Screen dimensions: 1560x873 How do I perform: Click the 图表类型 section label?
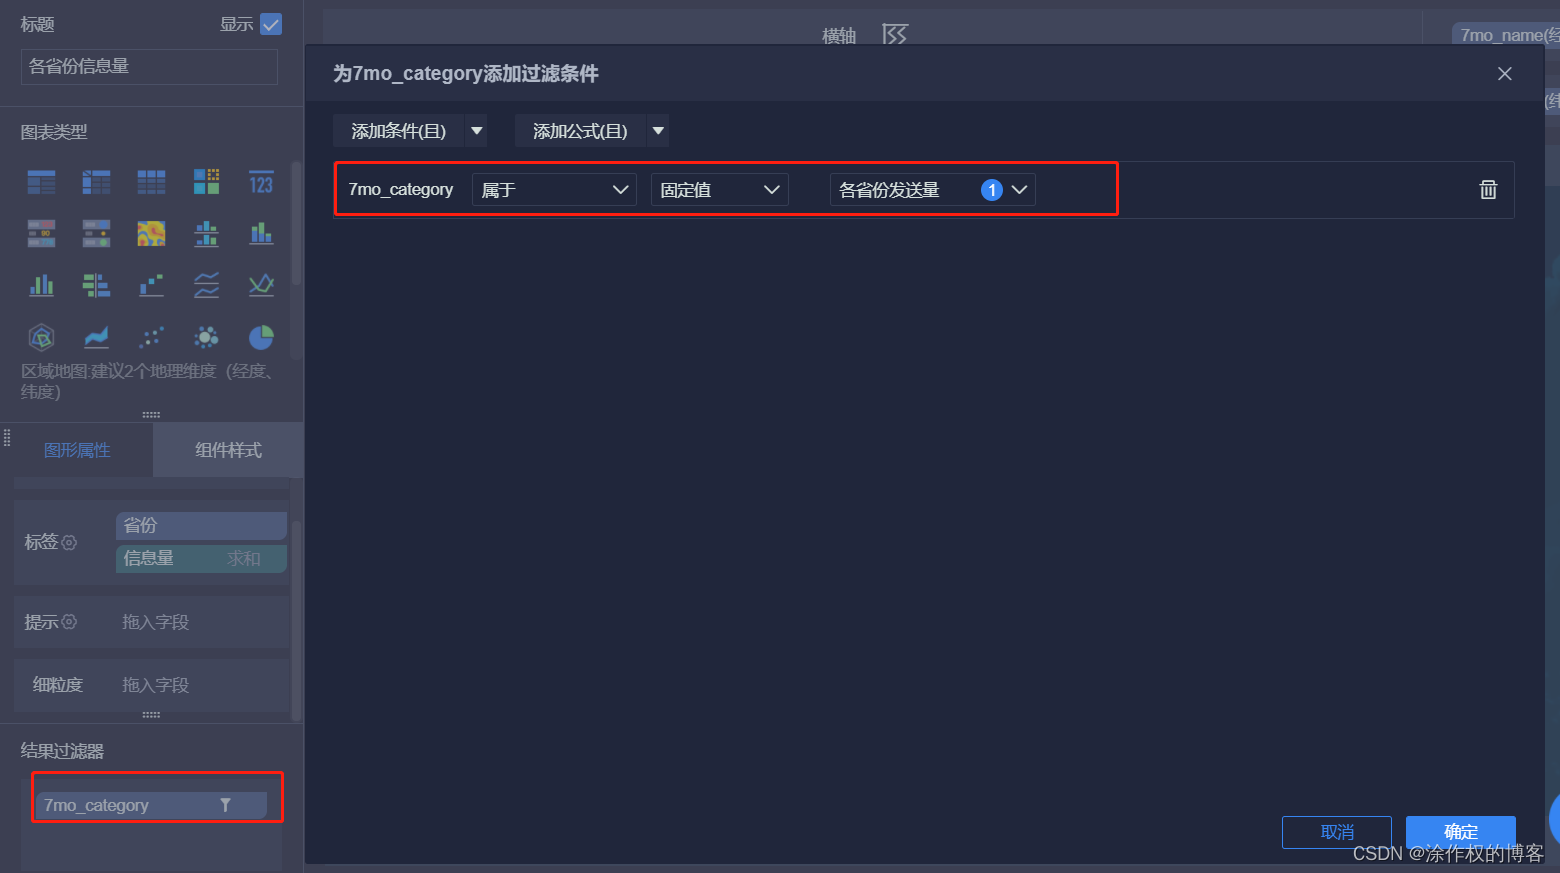[54, 132]
